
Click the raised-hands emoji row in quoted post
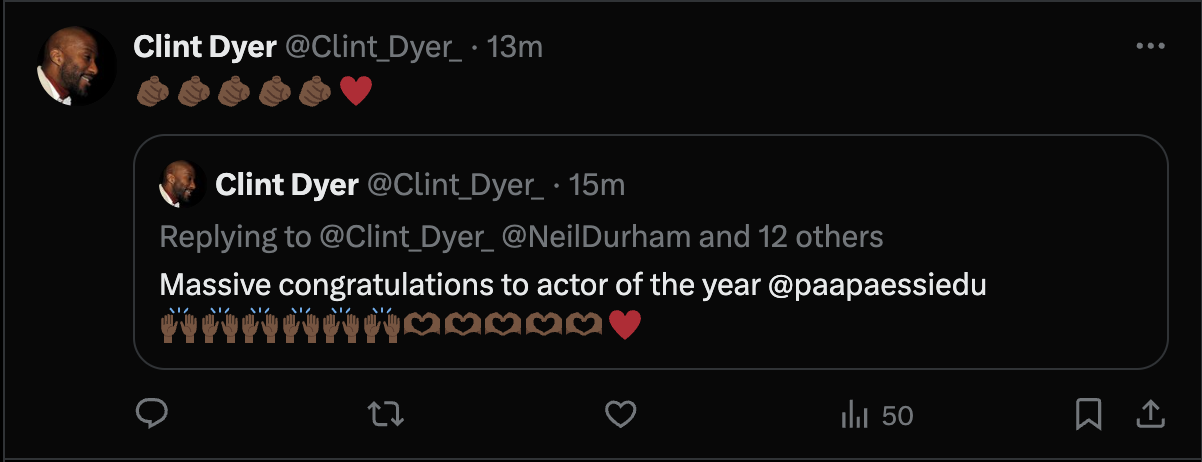click(x=280, y=325)
